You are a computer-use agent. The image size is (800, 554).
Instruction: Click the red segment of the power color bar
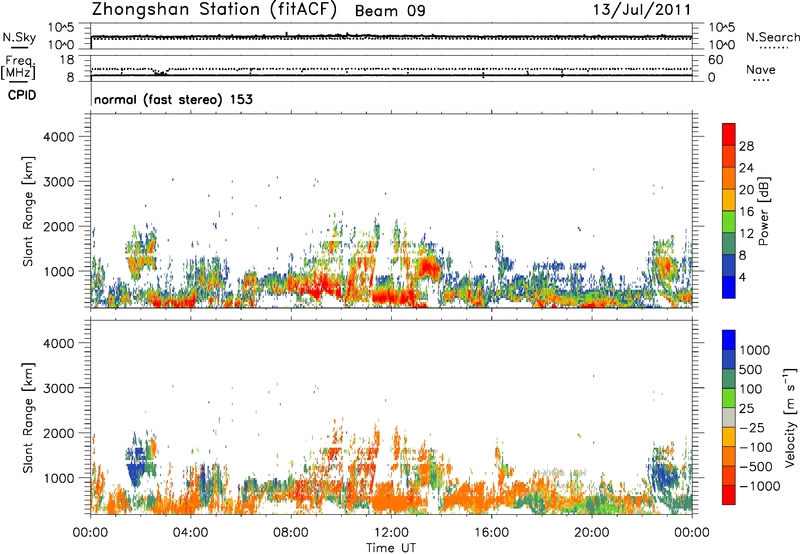coord(729,134)
